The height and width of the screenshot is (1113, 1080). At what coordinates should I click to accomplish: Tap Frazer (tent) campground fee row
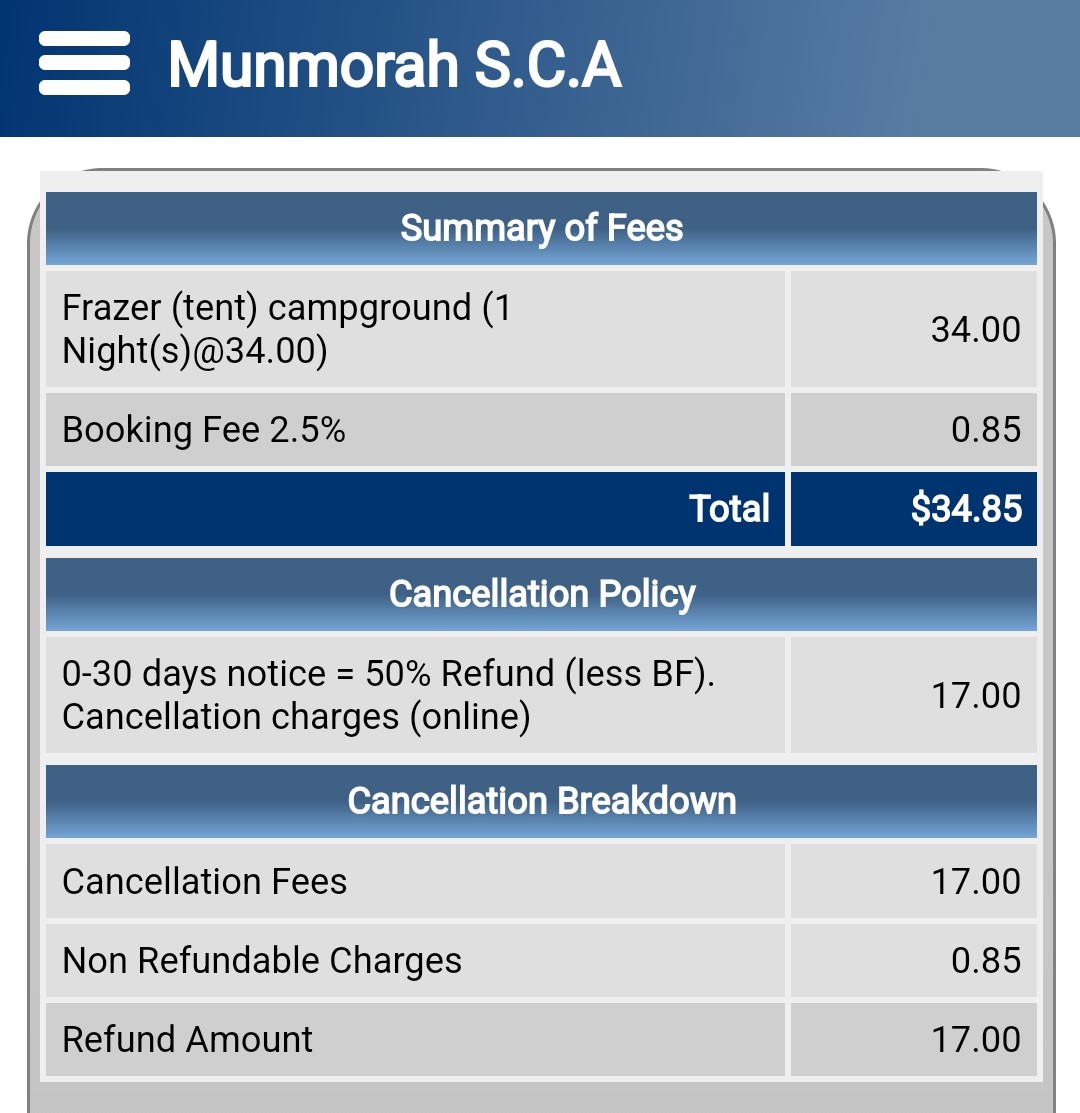[x=415, y=329]
